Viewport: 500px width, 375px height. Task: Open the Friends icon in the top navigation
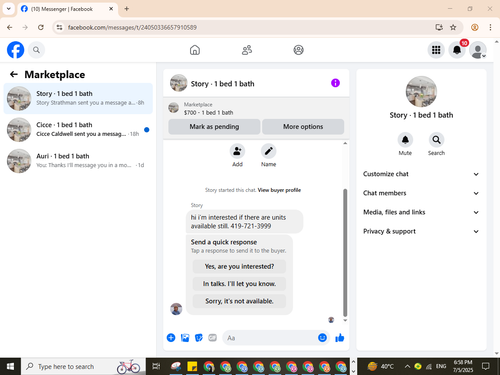pos(247,50)
